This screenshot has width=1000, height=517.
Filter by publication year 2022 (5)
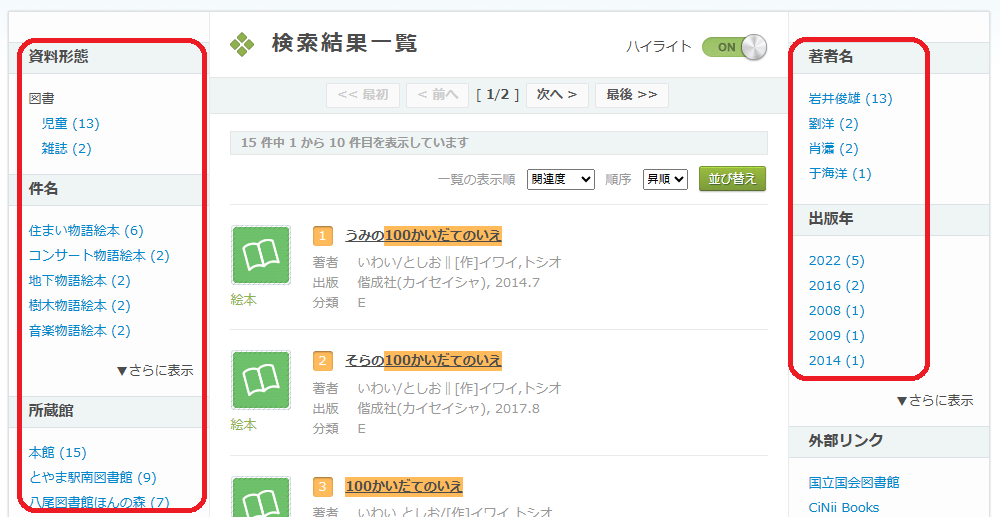click(836, 261)
